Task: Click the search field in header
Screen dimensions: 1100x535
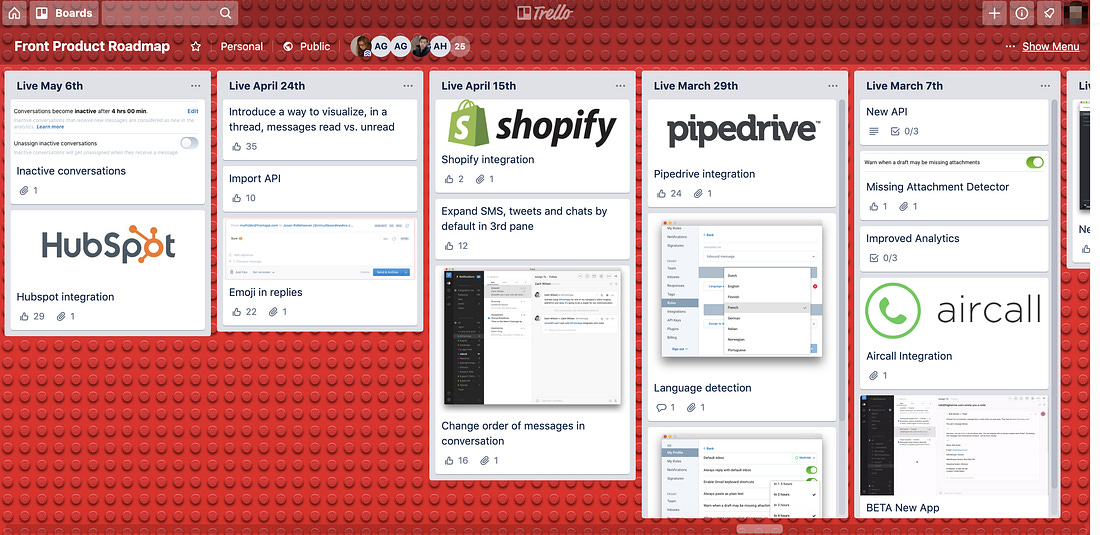Action: tap(169, 13)
